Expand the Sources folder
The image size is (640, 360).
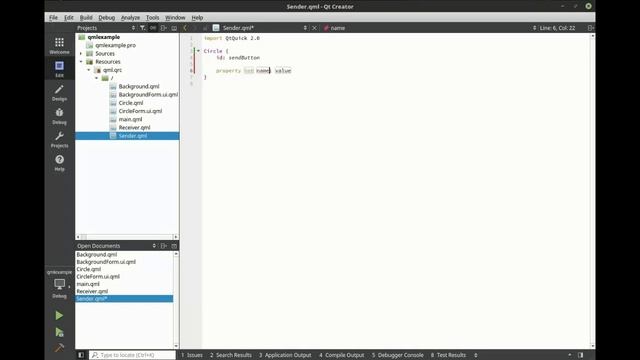(81, 53)
